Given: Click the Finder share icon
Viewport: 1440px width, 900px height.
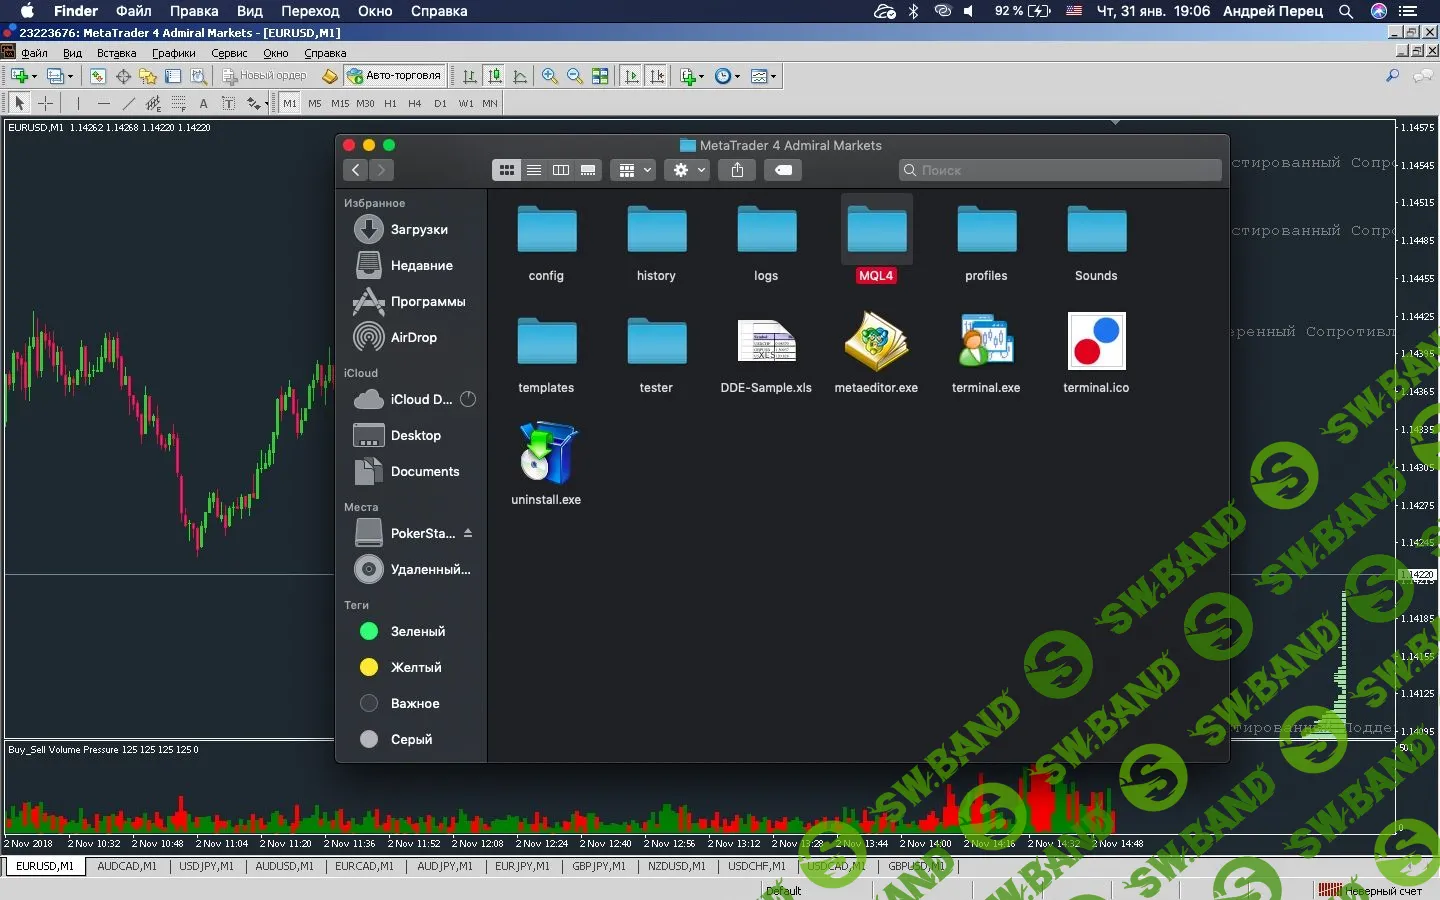Looking at the screenshot, I should point(737,170).
